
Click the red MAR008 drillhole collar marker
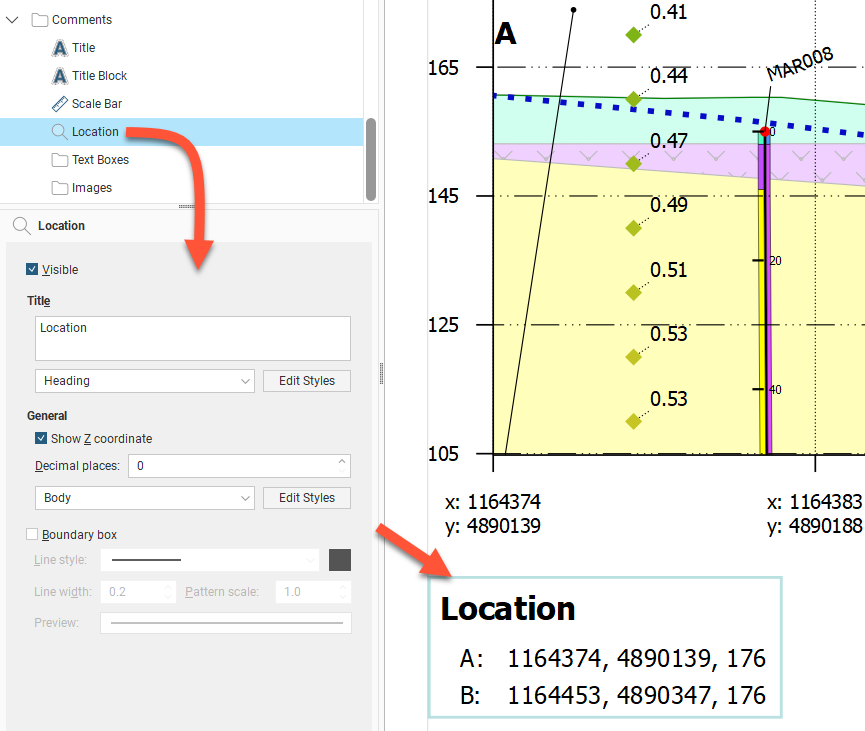766,131
